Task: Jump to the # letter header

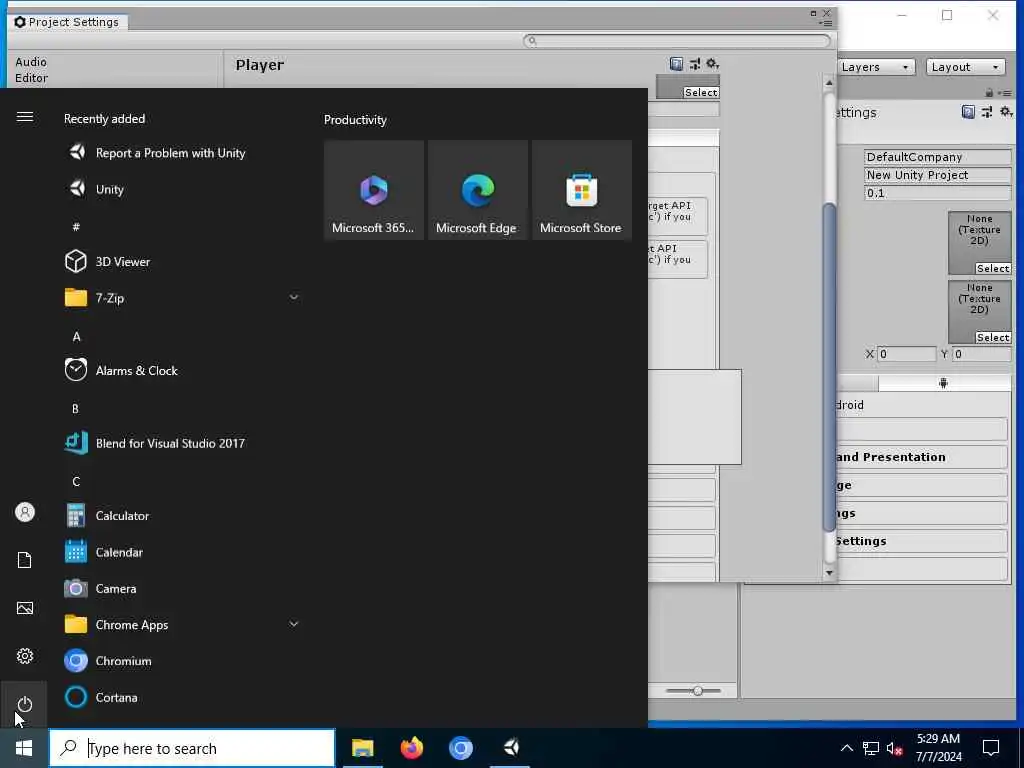Action: tap(76, 227)
